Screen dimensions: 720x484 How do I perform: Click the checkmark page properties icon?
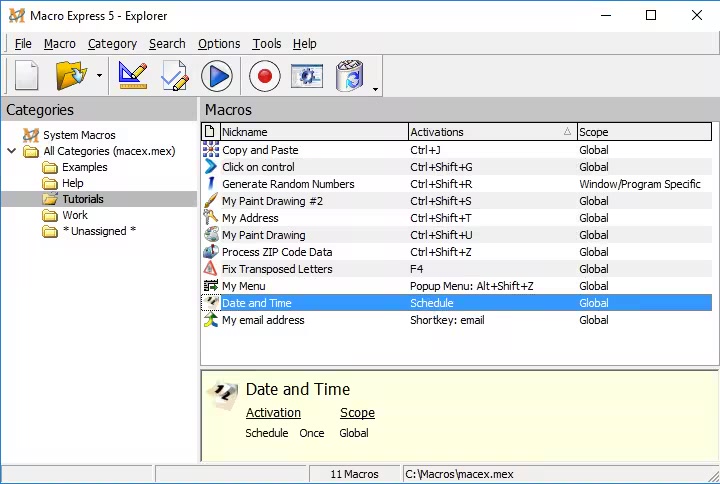(x=175, y=76)
